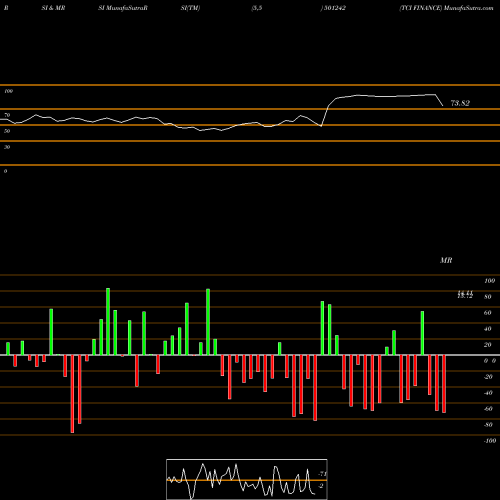500x500 pixels.
Task: Click the MR axis label -60
Action: pyautogui.click(x=488, y=409)
